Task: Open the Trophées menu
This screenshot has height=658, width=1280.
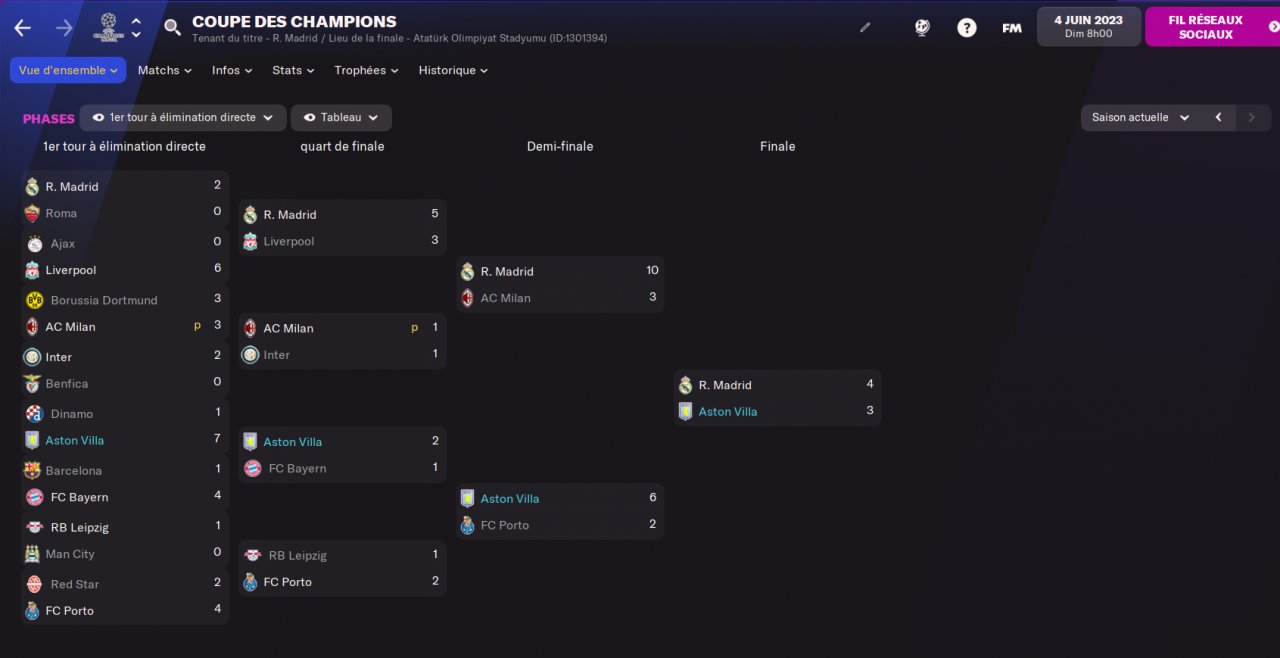Action: click(x=366, y=71)
